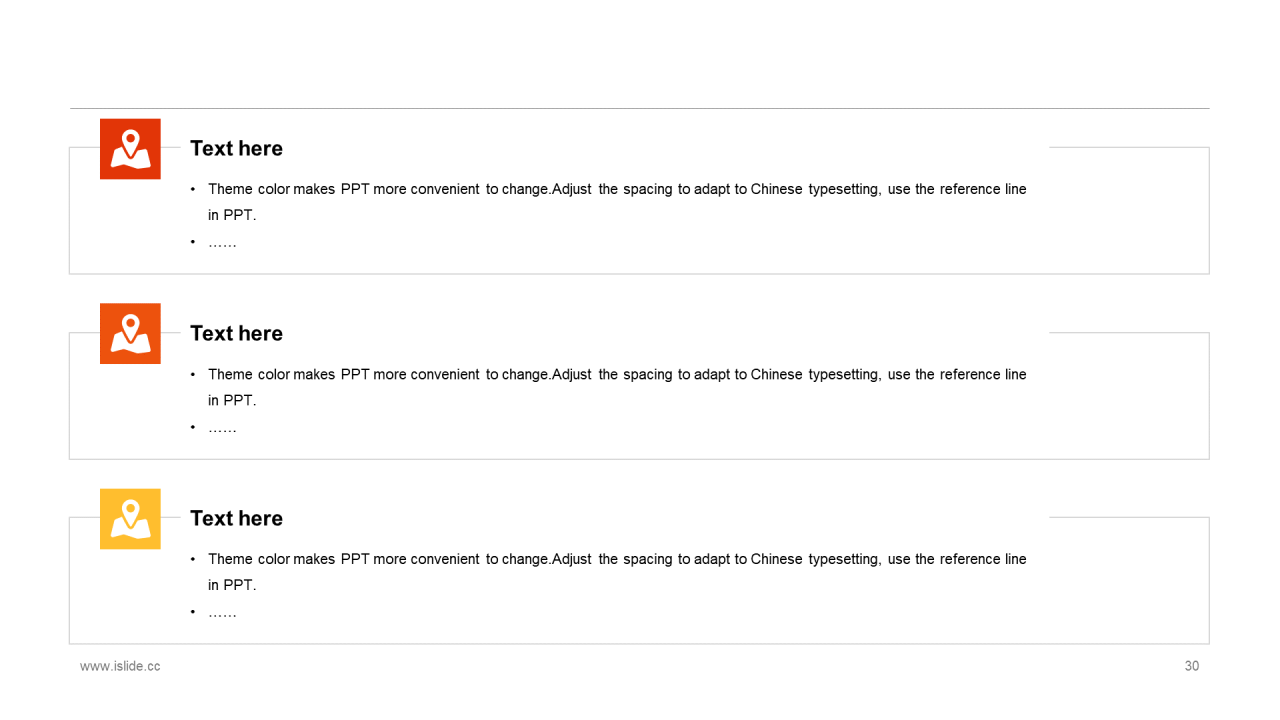Click the ellipsis bullet in the second block
Screen dimensions: 1280x720
(x=222, y=428)
